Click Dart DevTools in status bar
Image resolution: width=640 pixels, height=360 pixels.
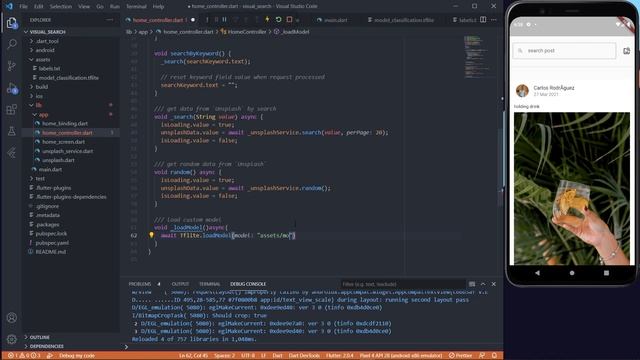(304, 356)
